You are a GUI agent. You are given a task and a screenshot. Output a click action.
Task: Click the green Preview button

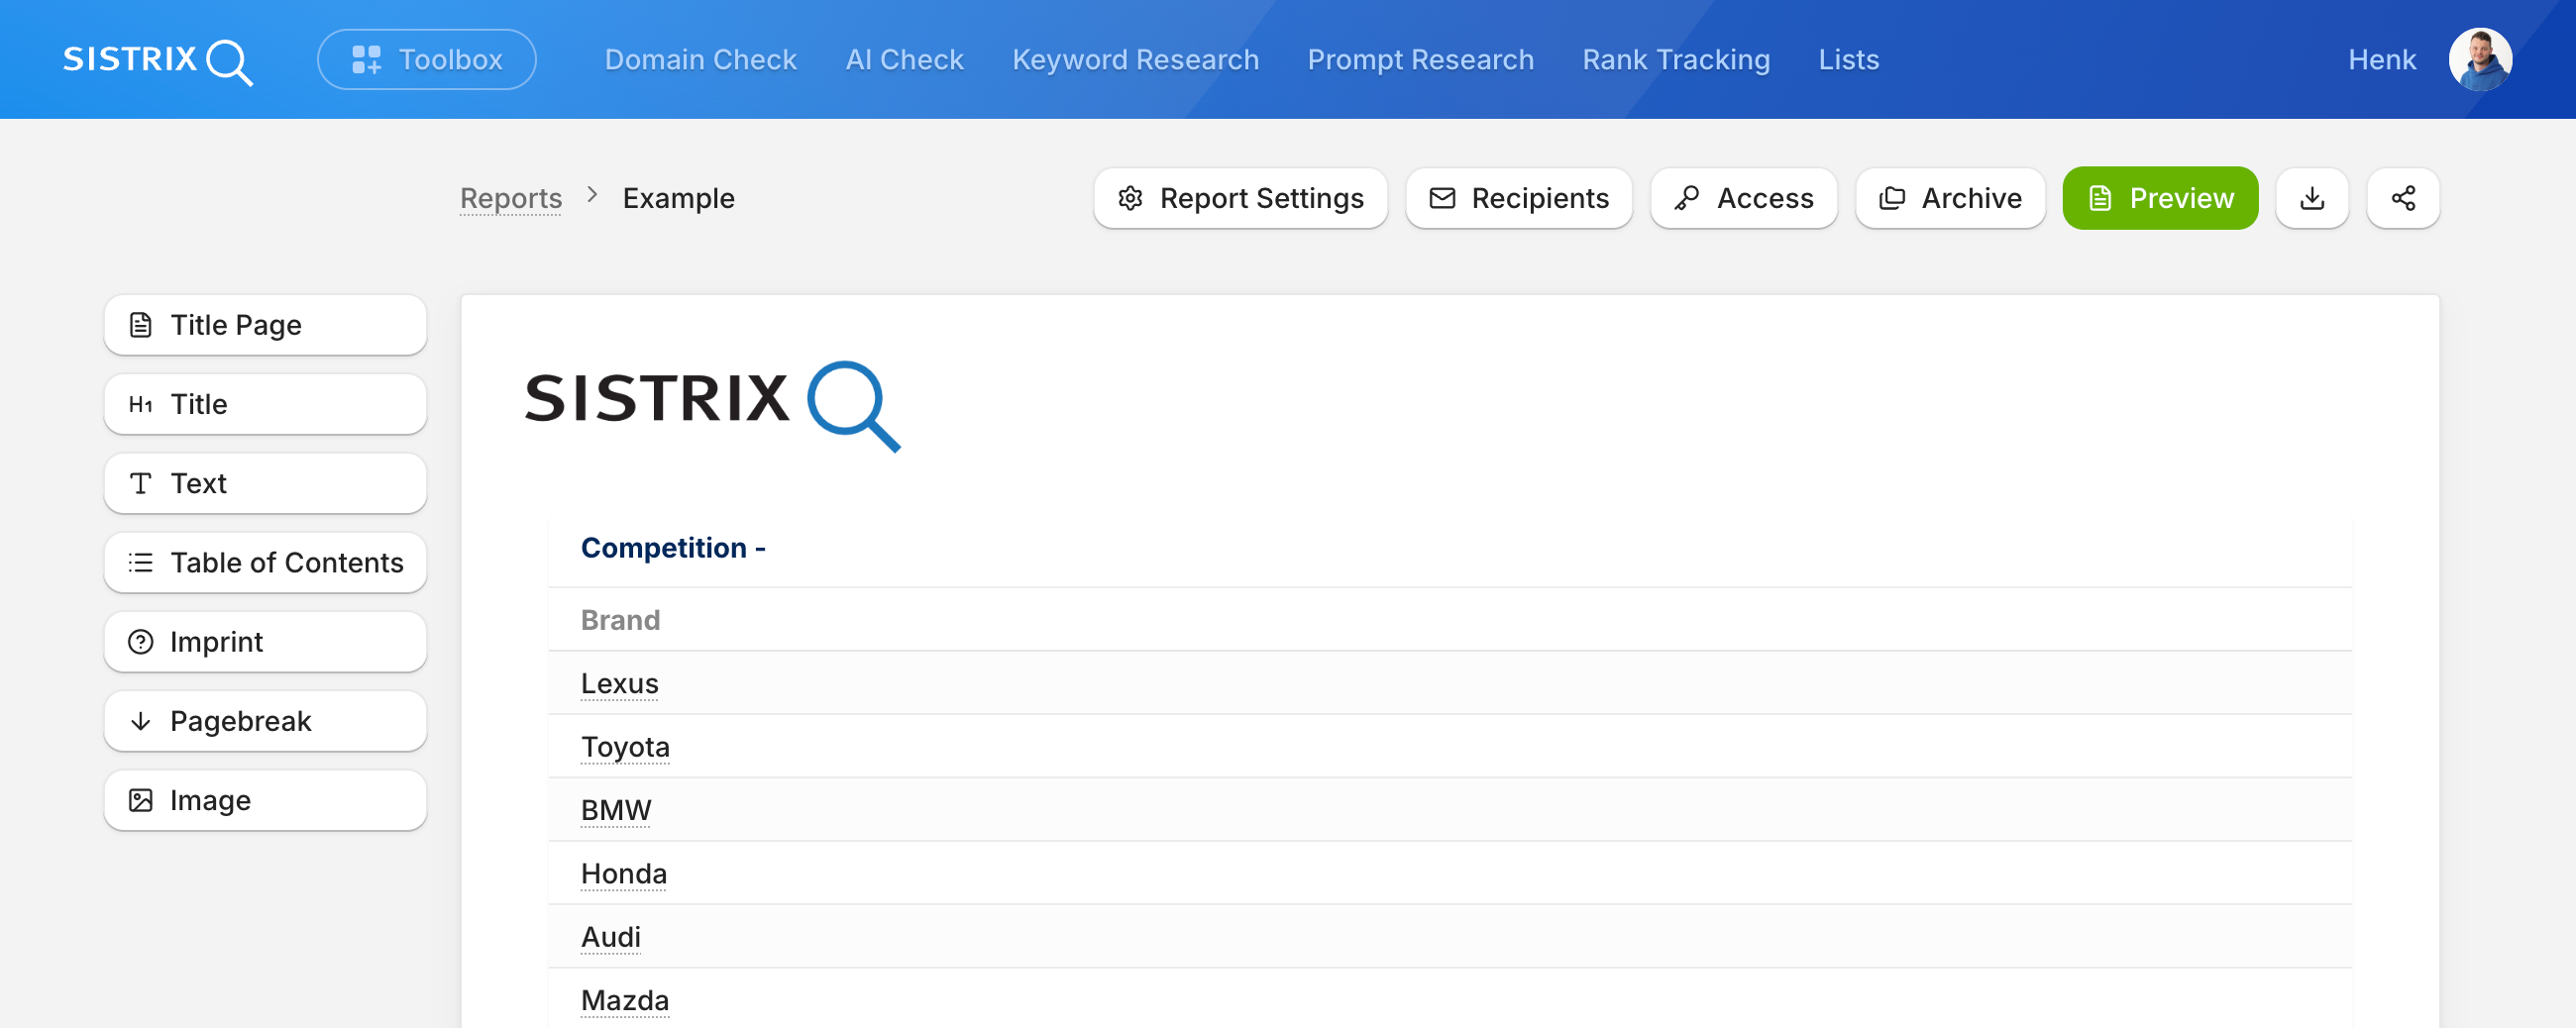2160,198
